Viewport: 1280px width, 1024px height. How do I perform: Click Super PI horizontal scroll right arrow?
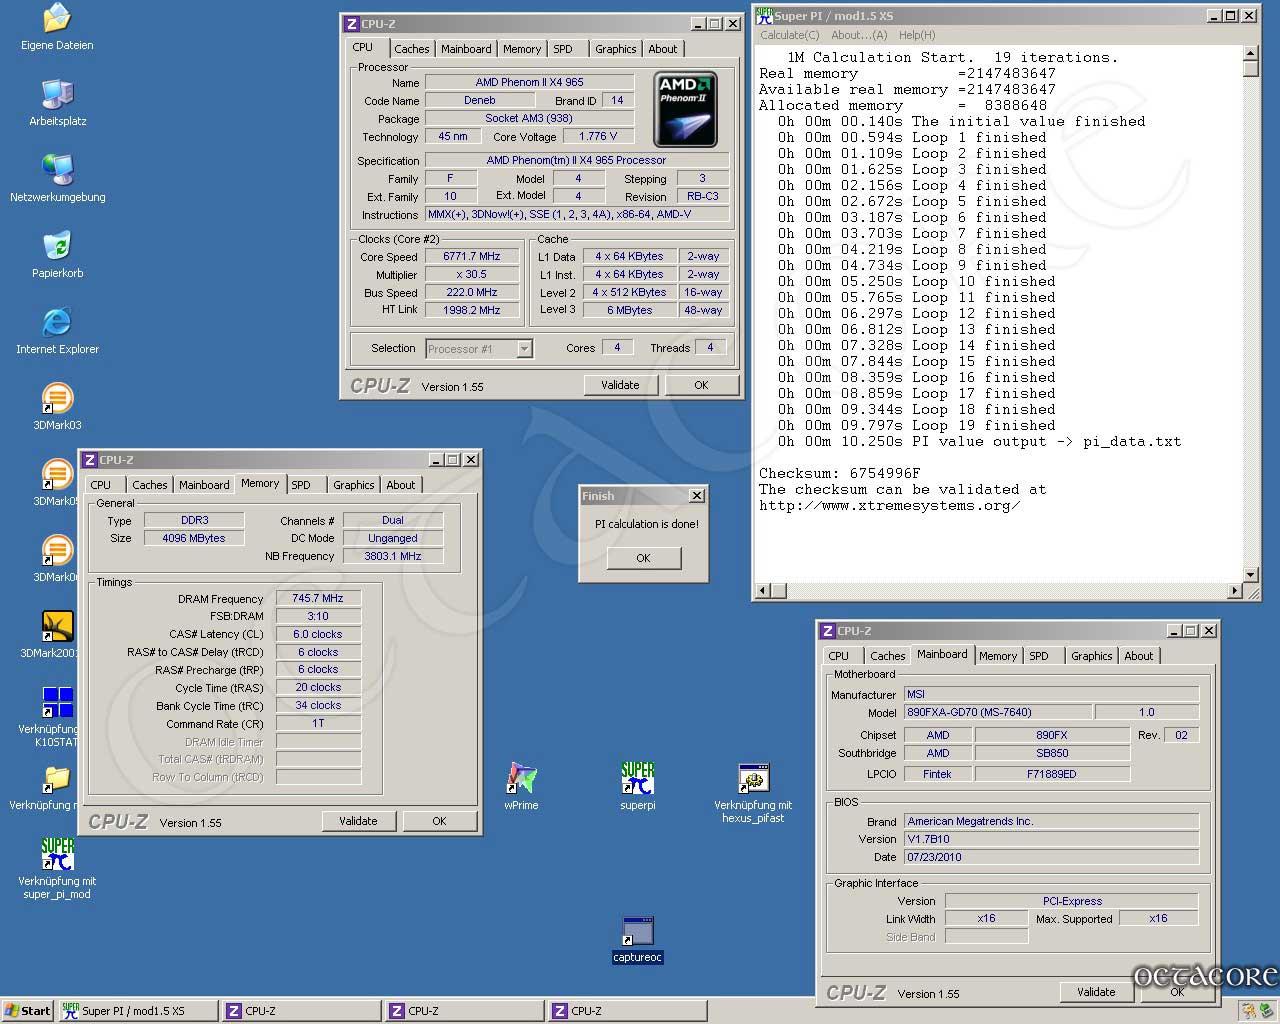pyautogui.click(x=1234, y=591)
